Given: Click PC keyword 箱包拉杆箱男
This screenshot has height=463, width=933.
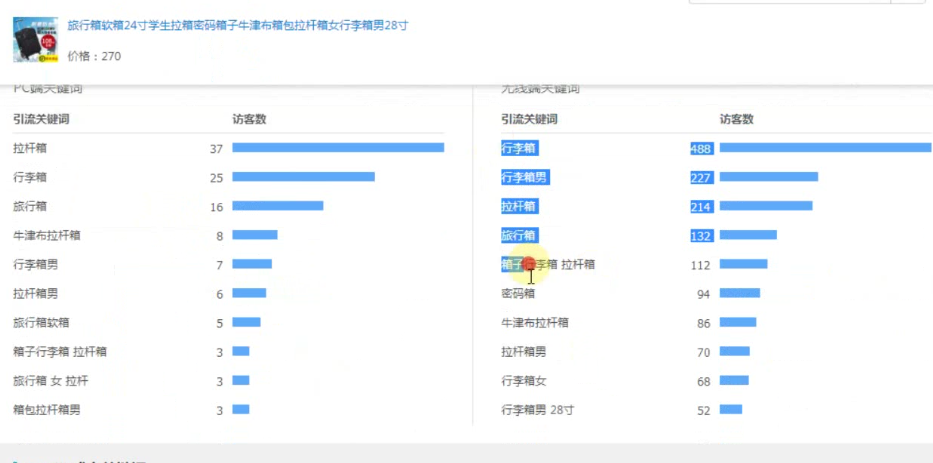Looking at the screenshot, I should (x=47, y=409).
